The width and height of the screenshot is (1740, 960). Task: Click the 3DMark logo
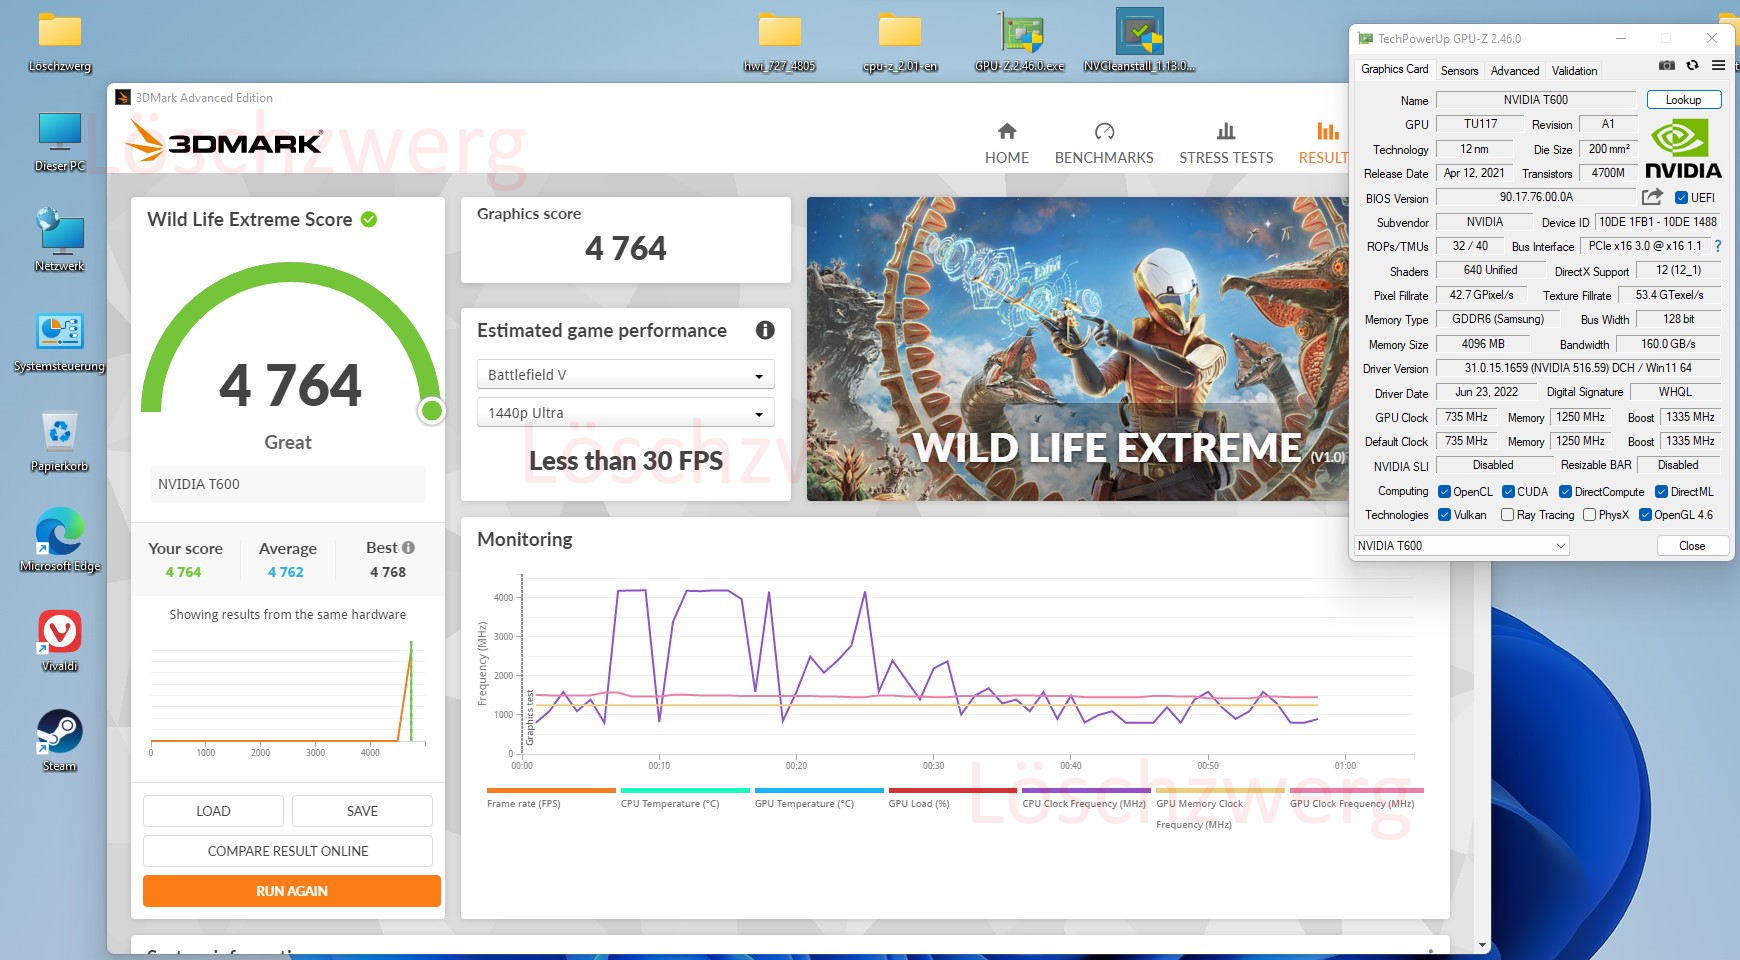[x=225, y=142]
